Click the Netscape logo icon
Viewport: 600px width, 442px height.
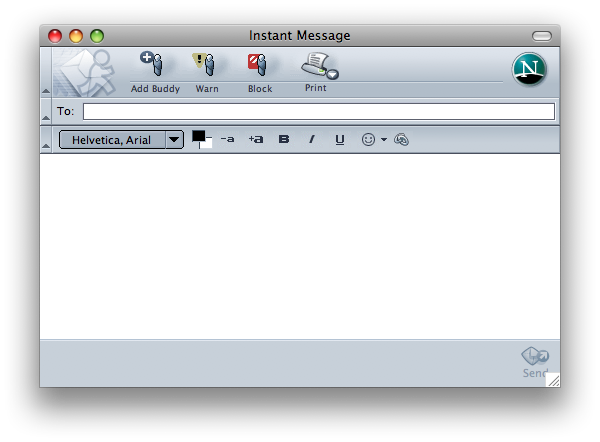click(529, 70)
